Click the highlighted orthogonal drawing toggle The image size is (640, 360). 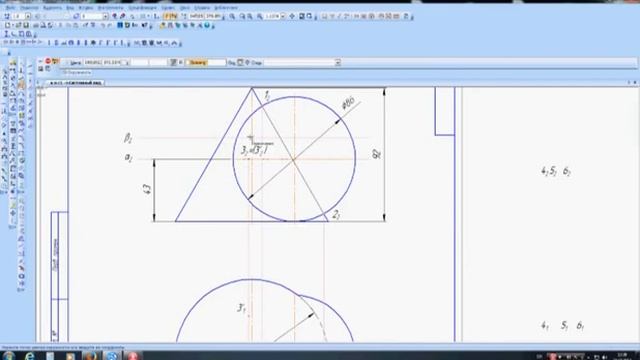tap(171, 16)
